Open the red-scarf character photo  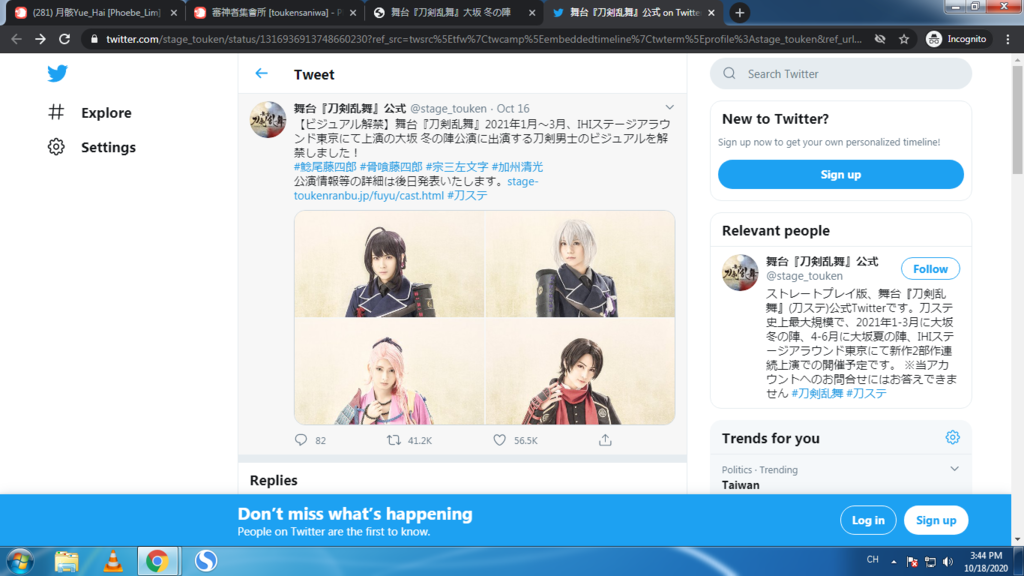click(580, 371)
